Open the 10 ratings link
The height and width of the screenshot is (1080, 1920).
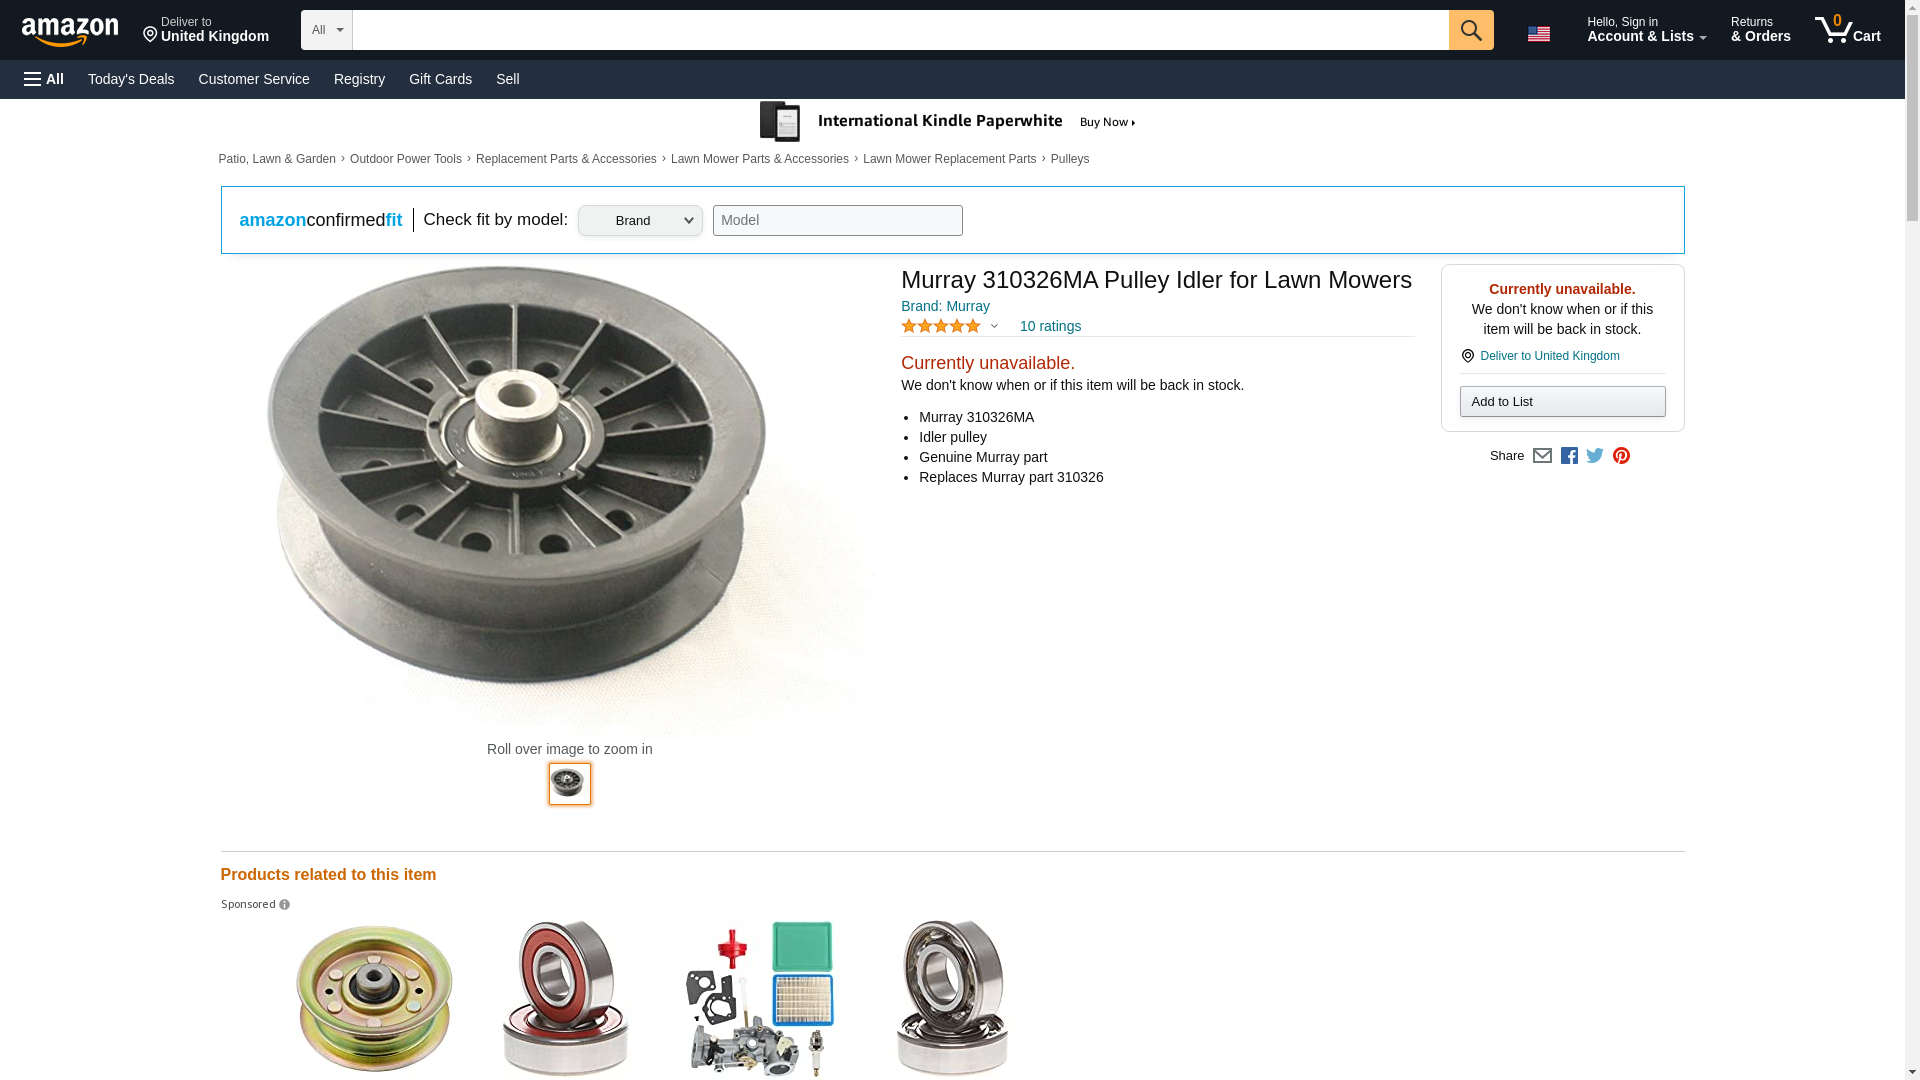[1050, 326]
